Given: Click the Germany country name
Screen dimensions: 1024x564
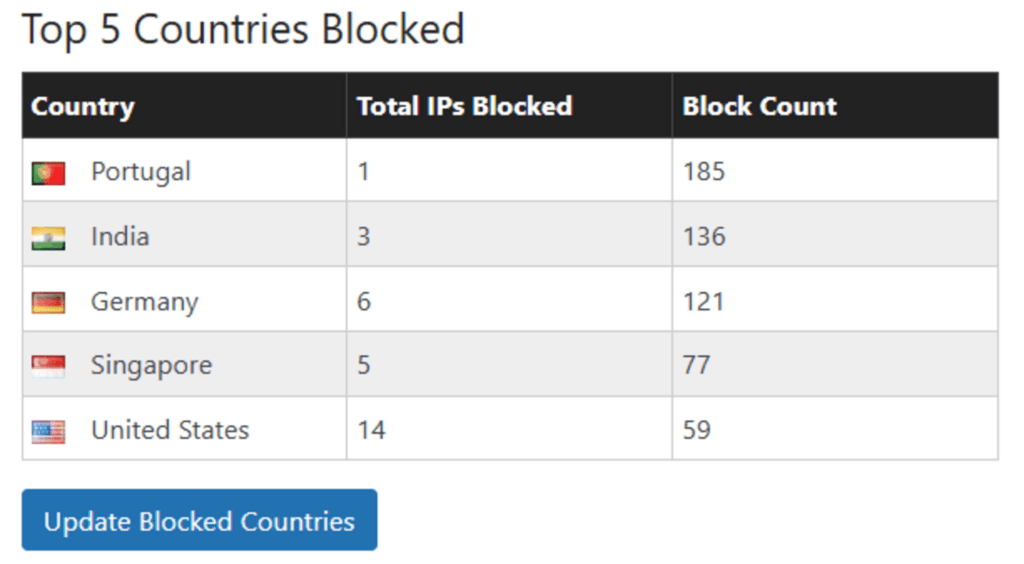Looking at the screenshot, I should tap(144, 302).
